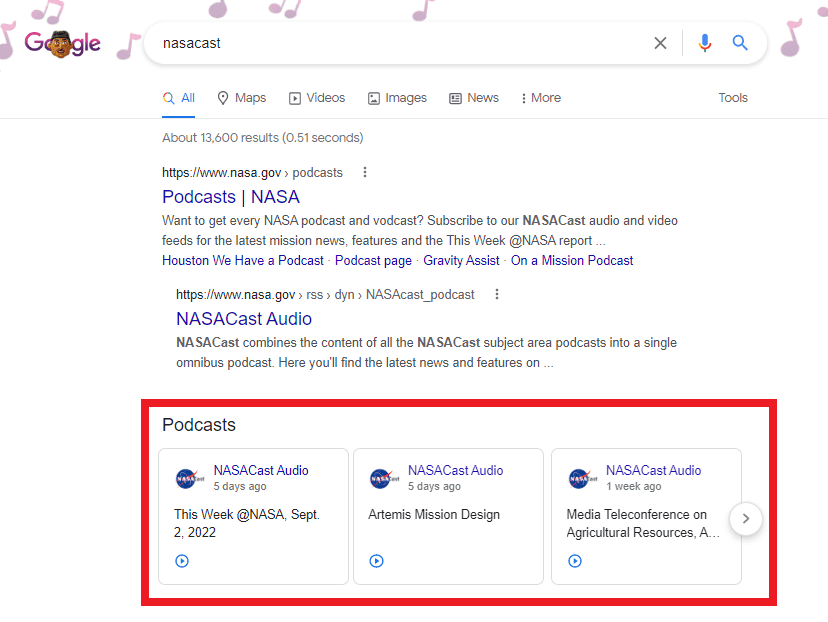Click the Google doodle logo

(x=62, y=43)
